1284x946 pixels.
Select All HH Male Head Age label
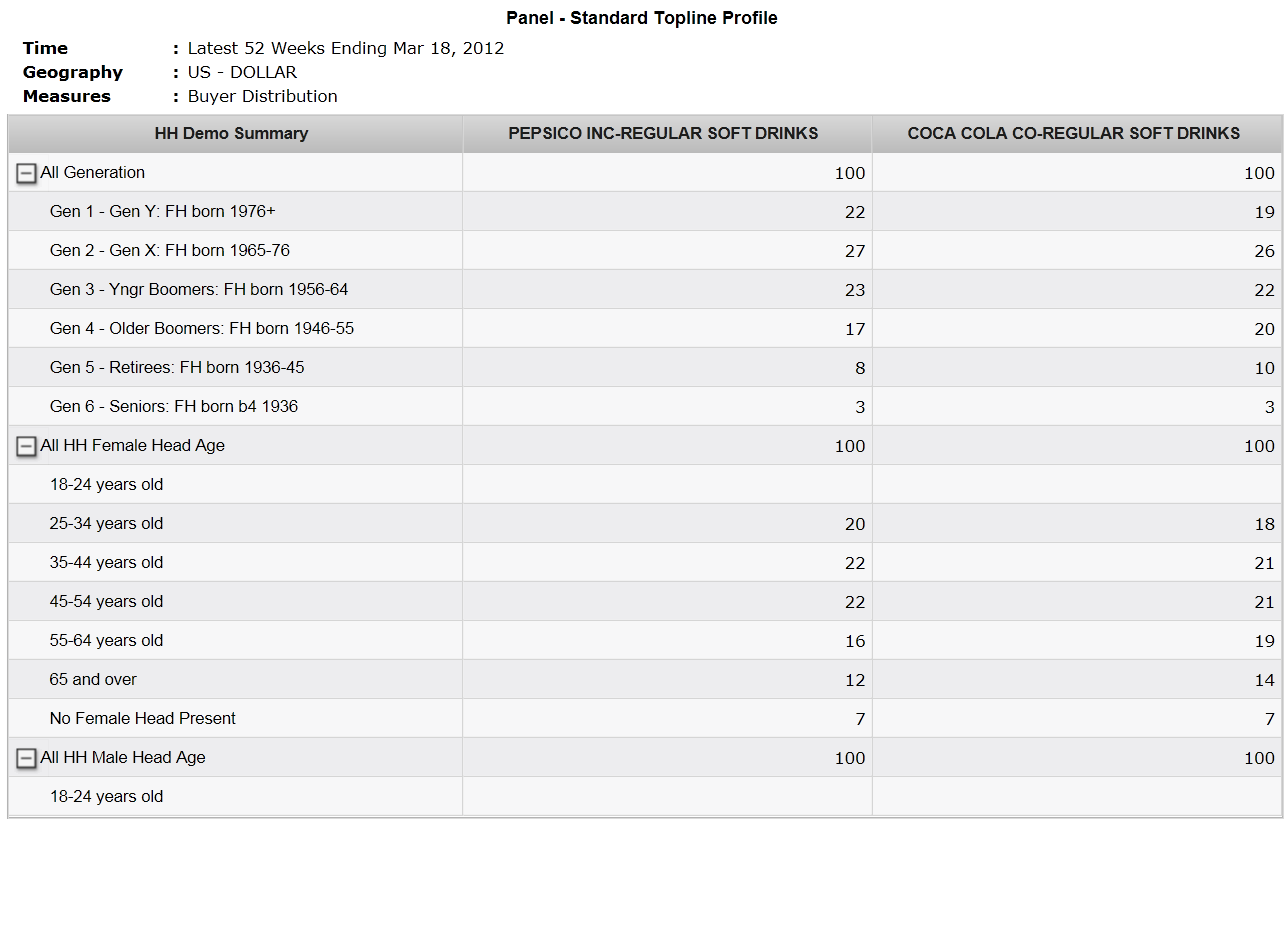(123, 757)
